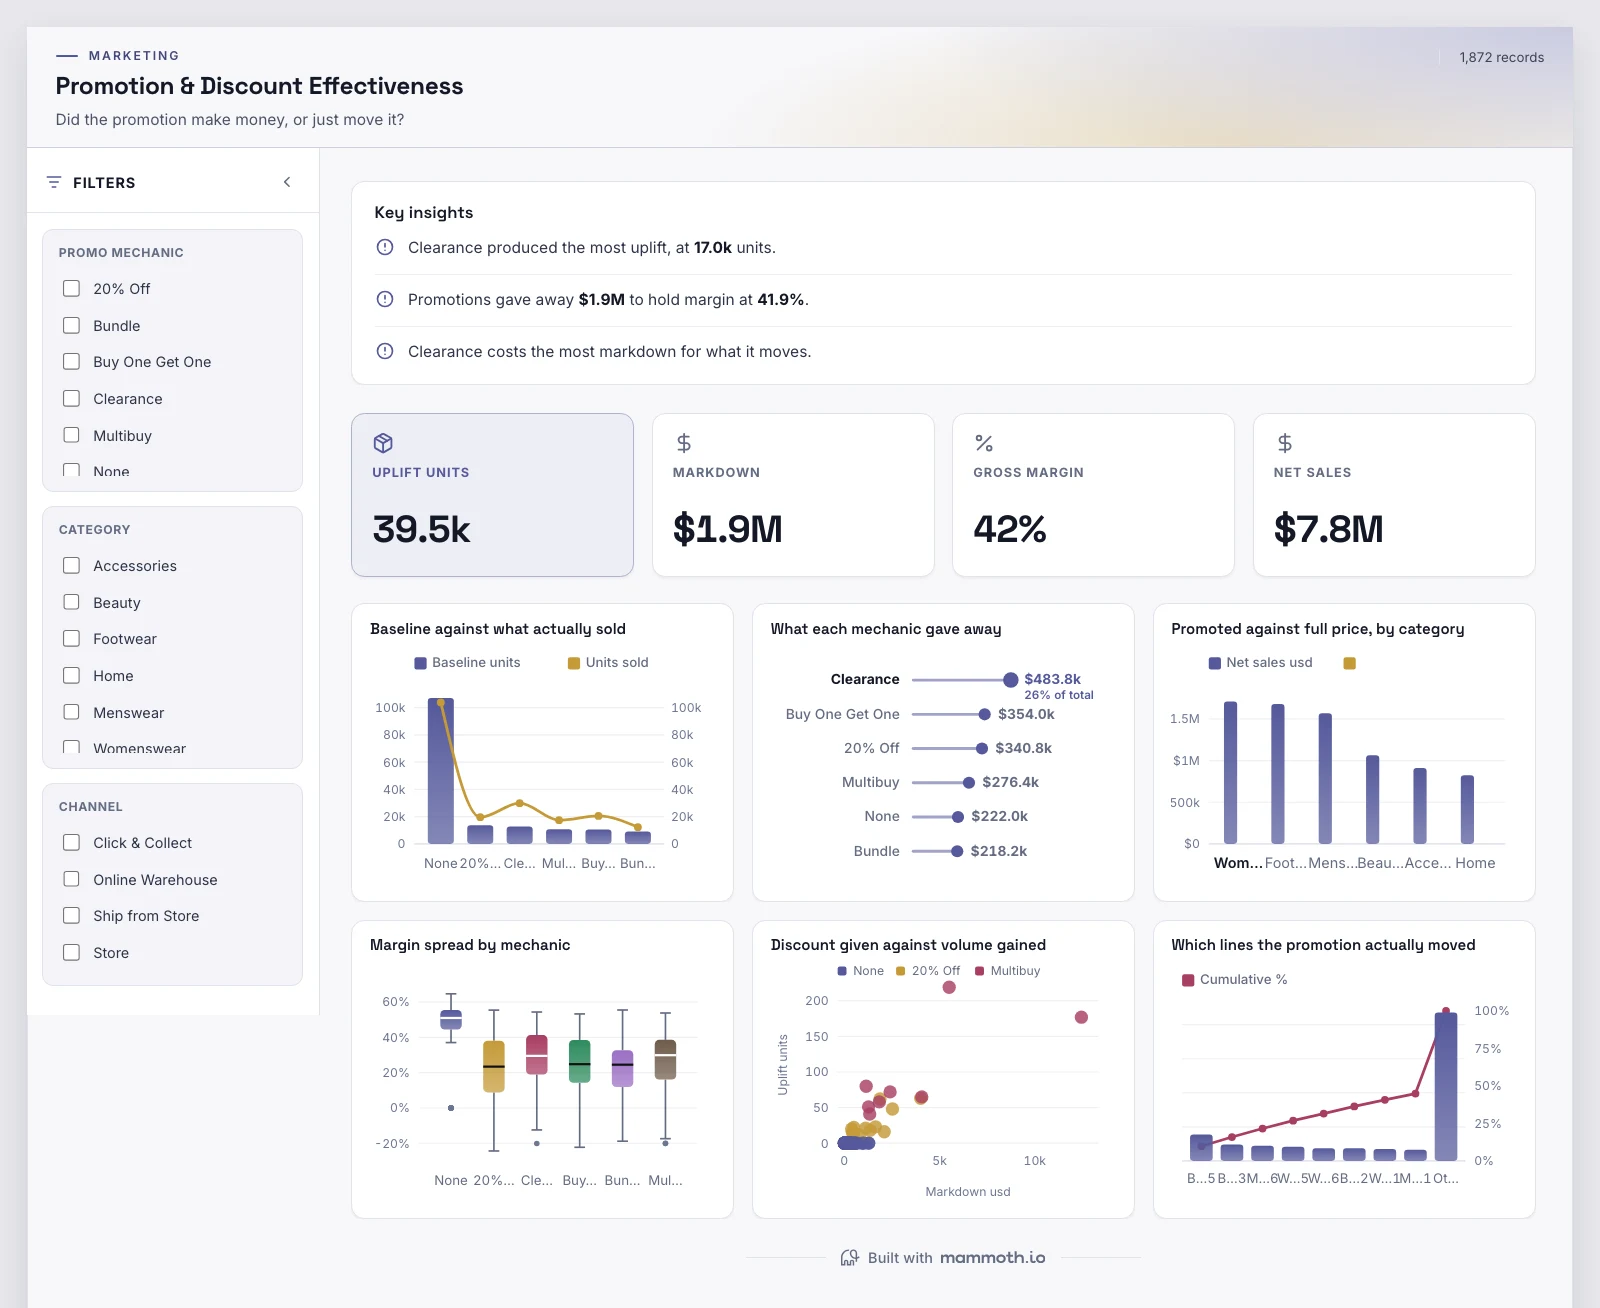This screenshot has height=1308, width=1600.
Task: Click the Home category net sales bar
Action: (x=1467, y=810)
